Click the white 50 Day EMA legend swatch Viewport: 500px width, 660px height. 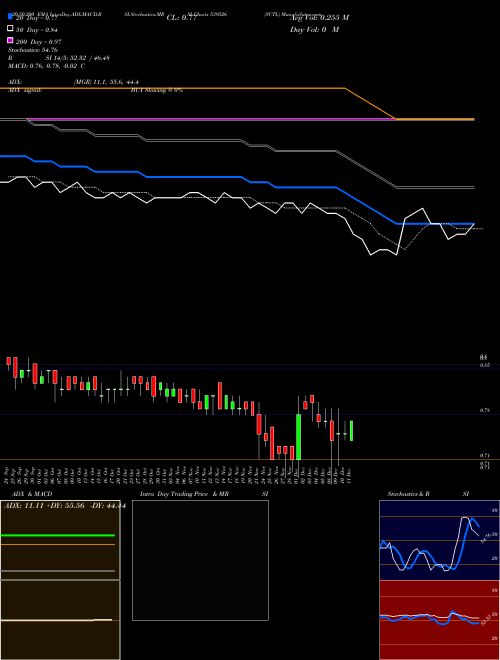(11, 28)
